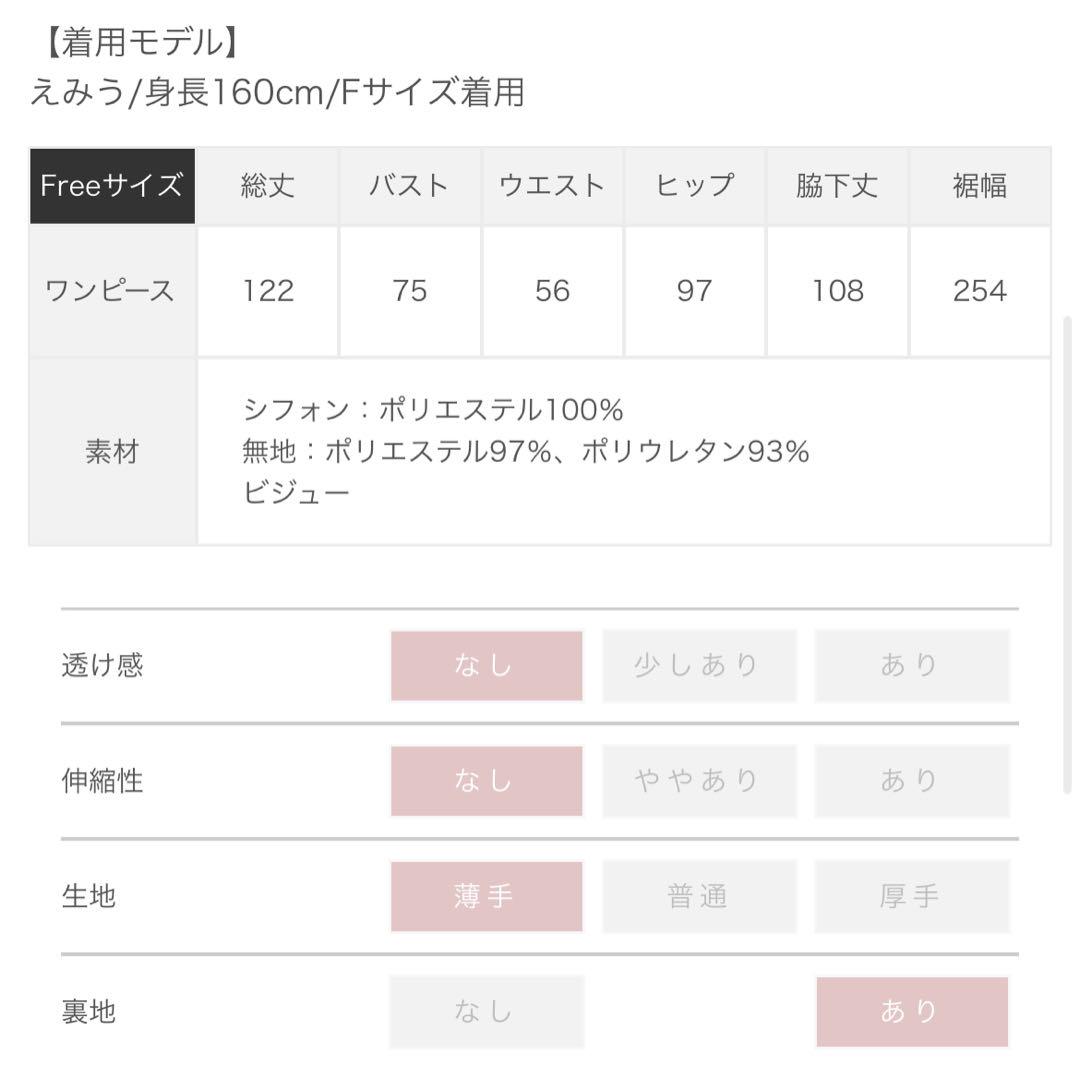Click the ワンピース row label
This screenshot has height=1068, width=1080.
[112, 291]
